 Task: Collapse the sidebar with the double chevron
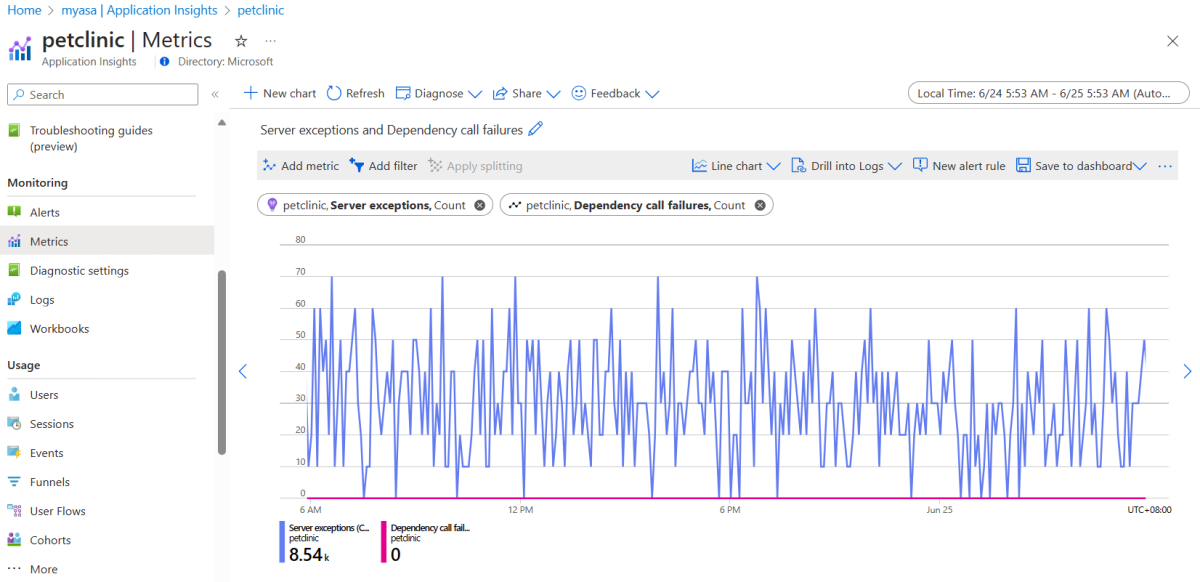pyautogui.click(x=215, y=94)
